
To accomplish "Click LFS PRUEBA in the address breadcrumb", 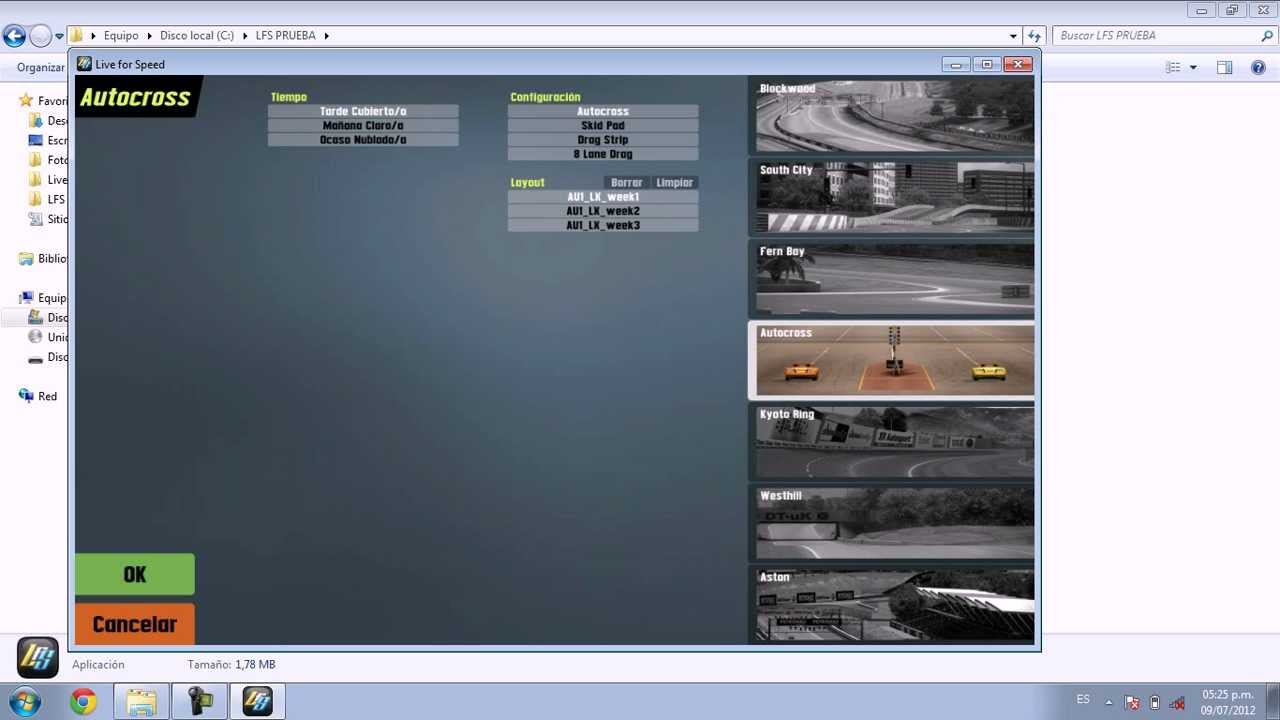I will [x=285, y=35].
